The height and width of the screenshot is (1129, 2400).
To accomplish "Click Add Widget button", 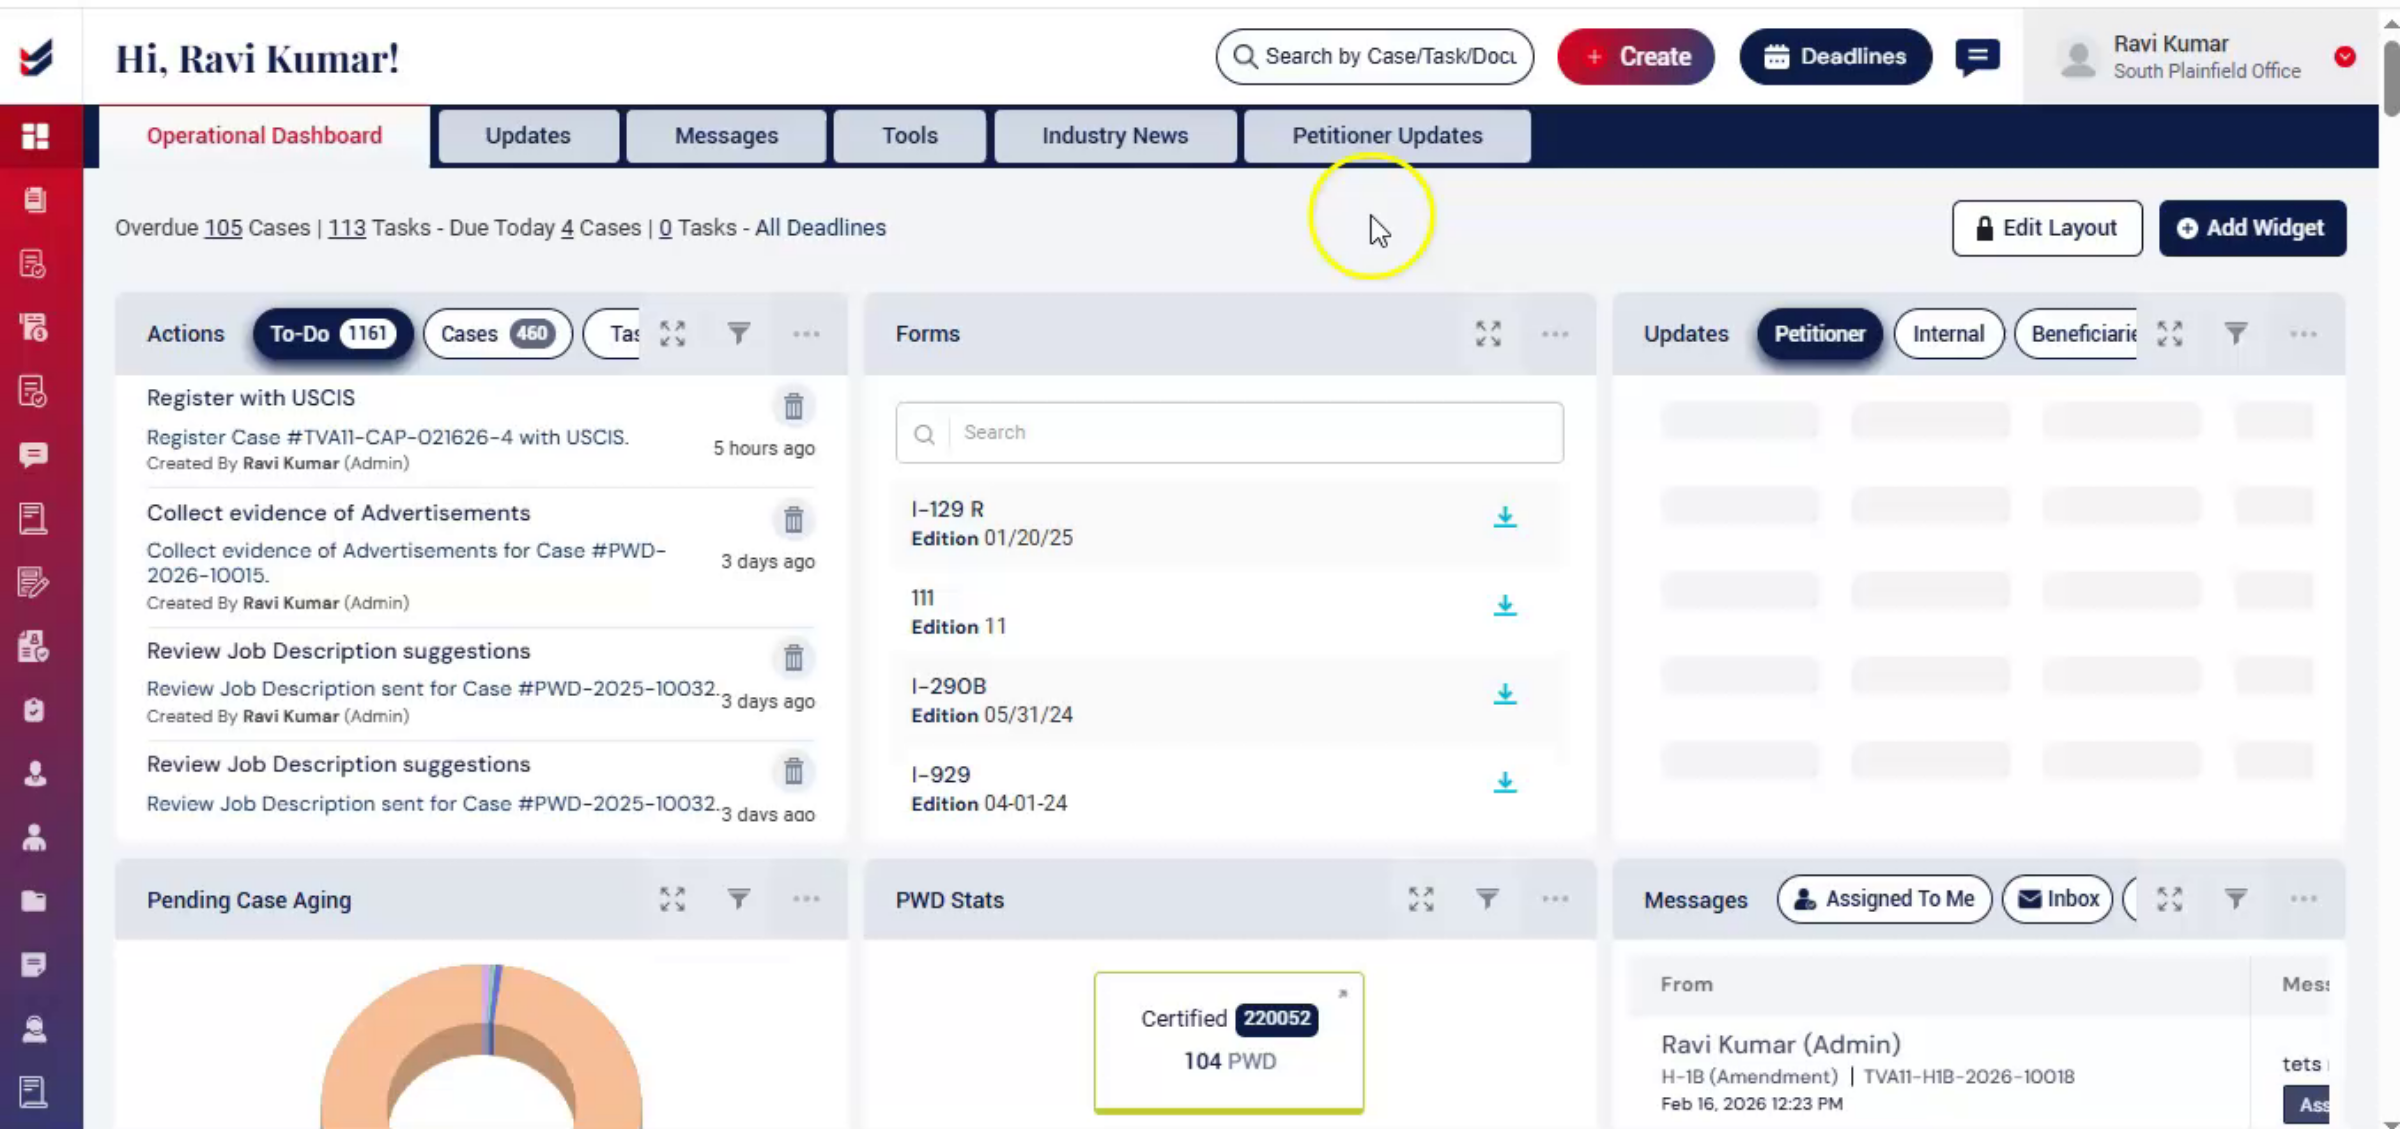I will [2252, 228].
